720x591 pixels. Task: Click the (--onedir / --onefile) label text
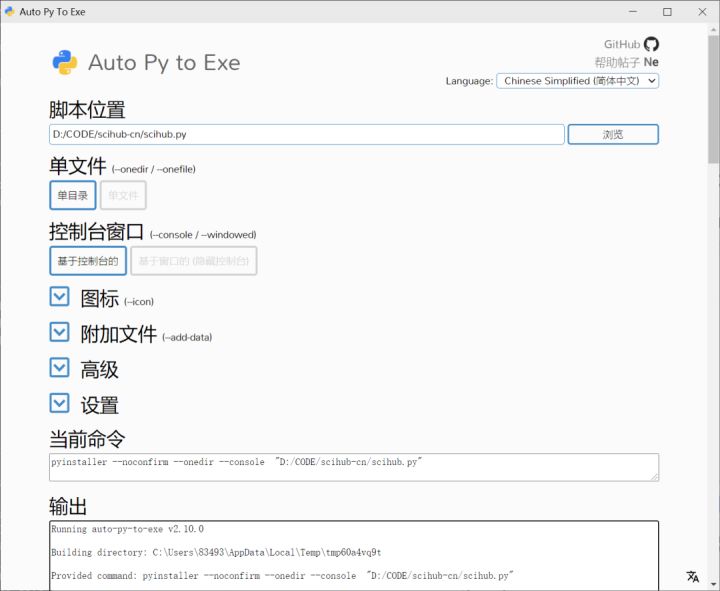153,169
